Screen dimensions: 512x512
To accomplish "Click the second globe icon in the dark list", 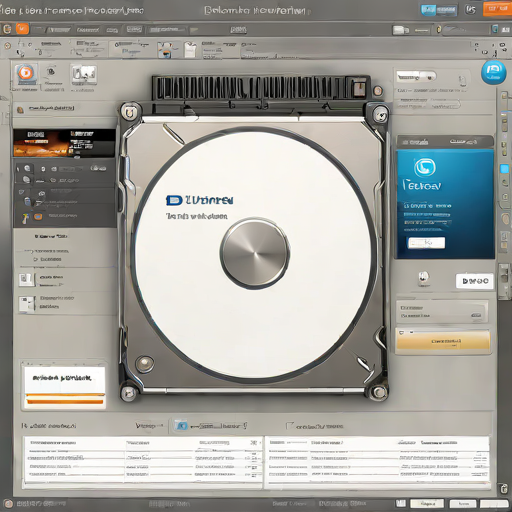I will click(x=26, y=180).
